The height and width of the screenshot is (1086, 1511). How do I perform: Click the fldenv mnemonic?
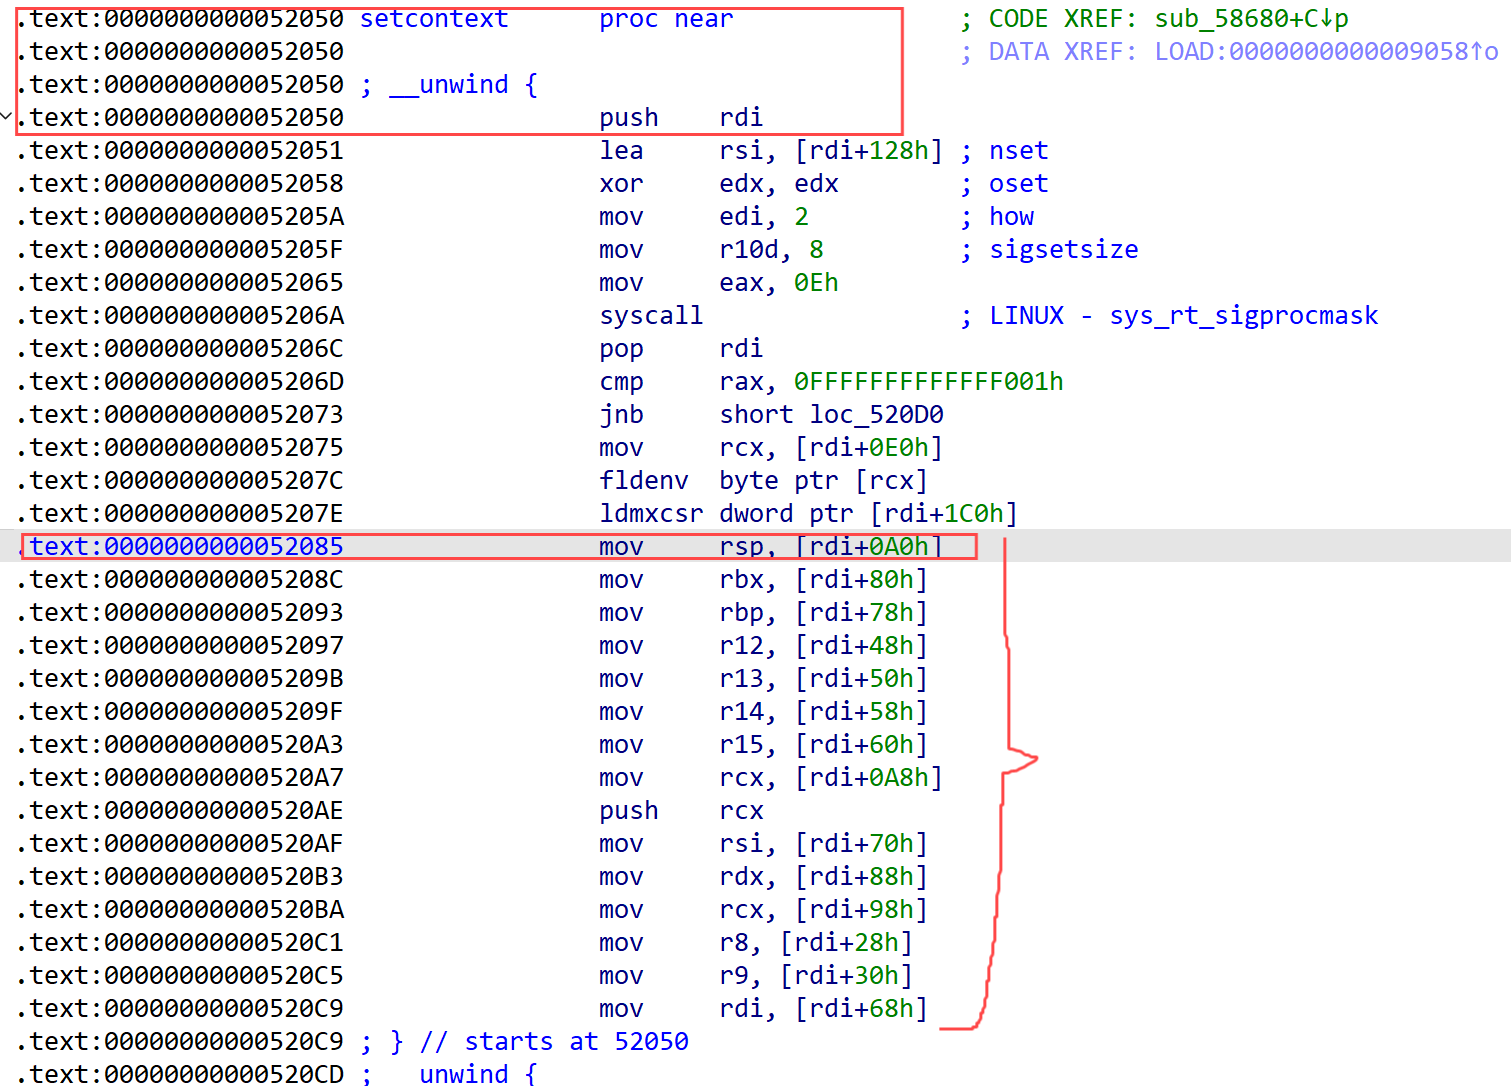click(643, 481)
